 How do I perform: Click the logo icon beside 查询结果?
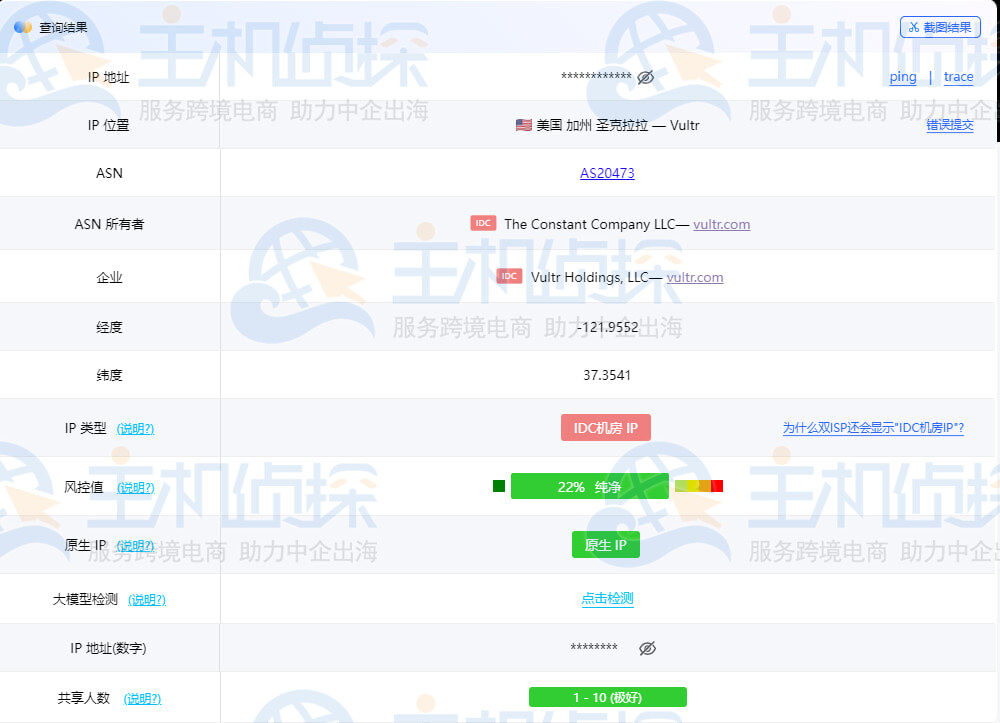coord(26,26)
